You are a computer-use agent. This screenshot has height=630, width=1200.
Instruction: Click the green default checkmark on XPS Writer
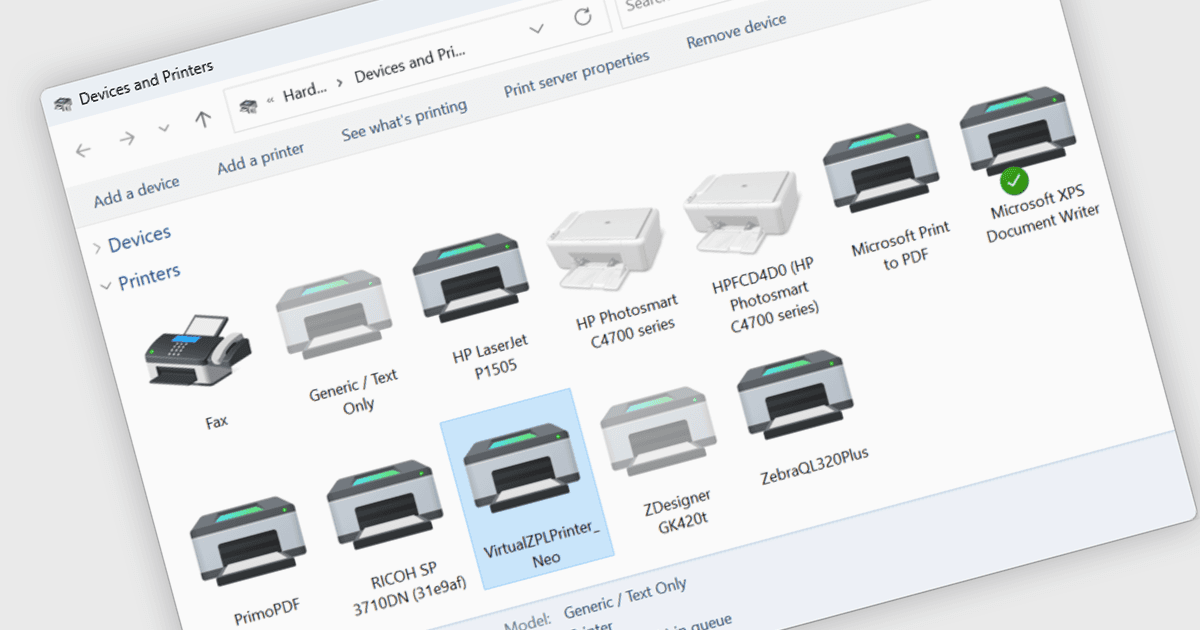pos(1014,181)
